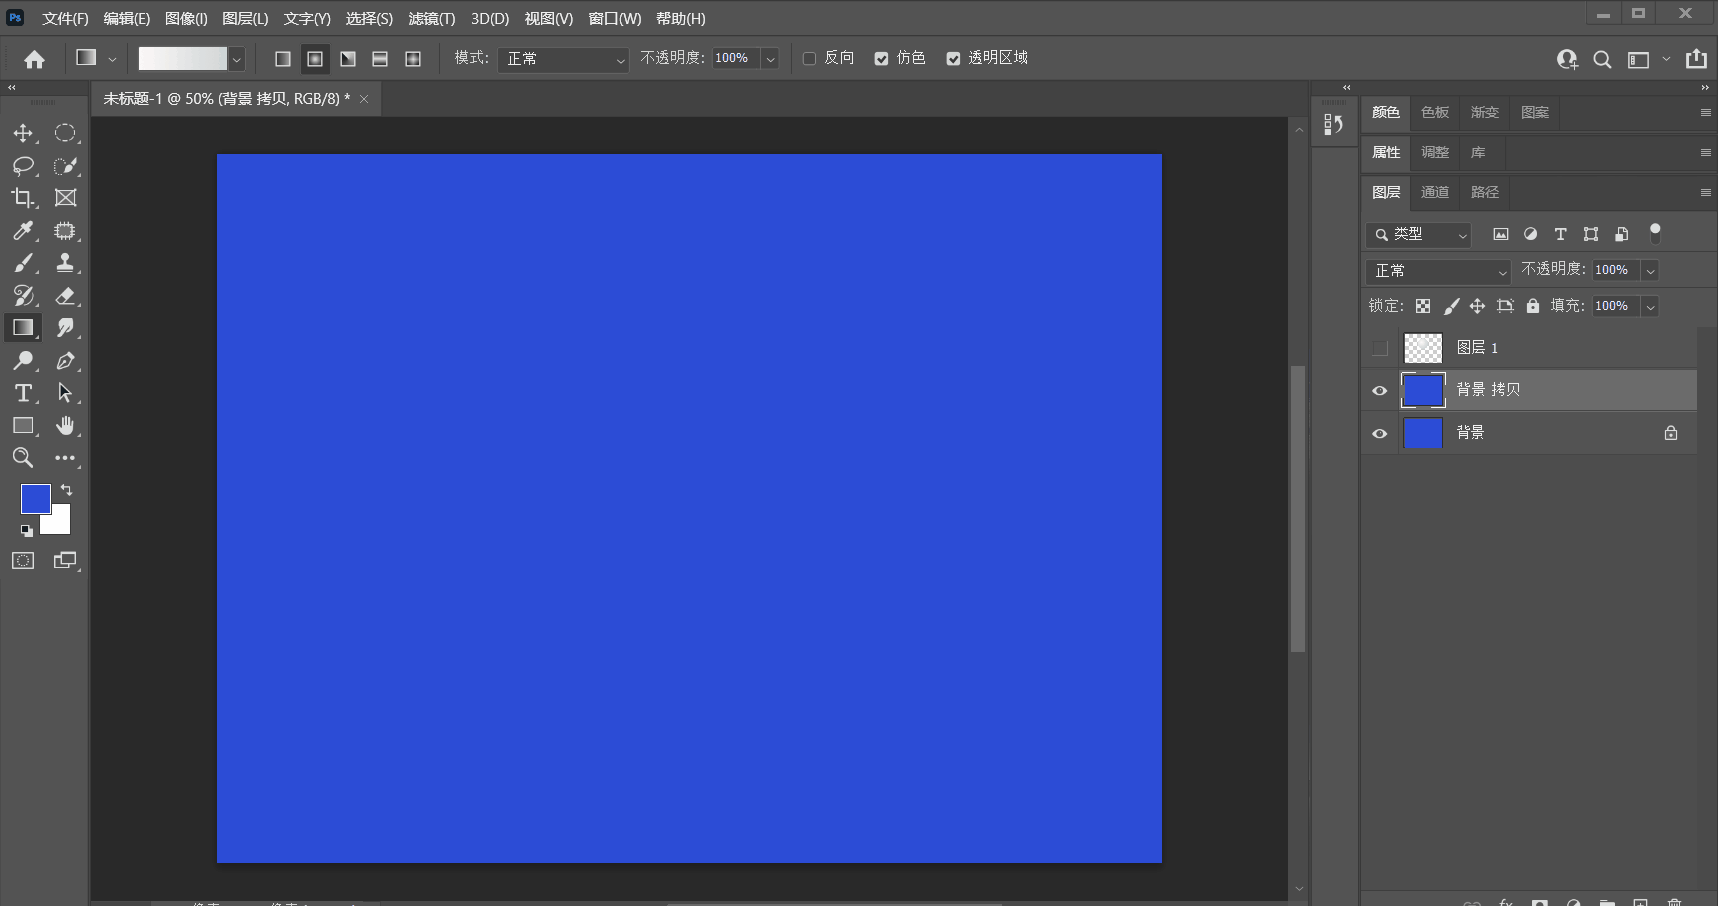Open the 模式 blend mode dropdown

[564, 59]
